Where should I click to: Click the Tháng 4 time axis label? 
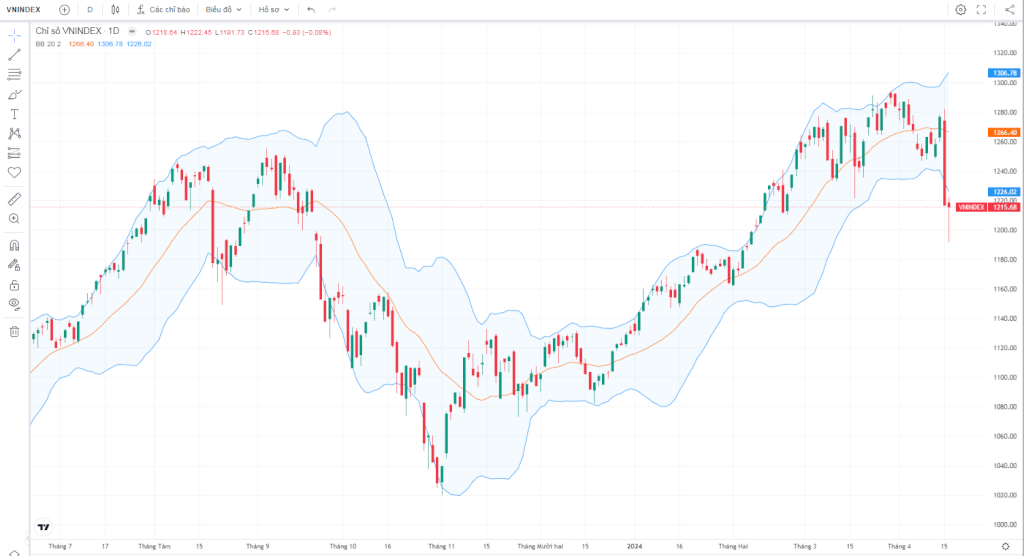[x=899, y=546]
